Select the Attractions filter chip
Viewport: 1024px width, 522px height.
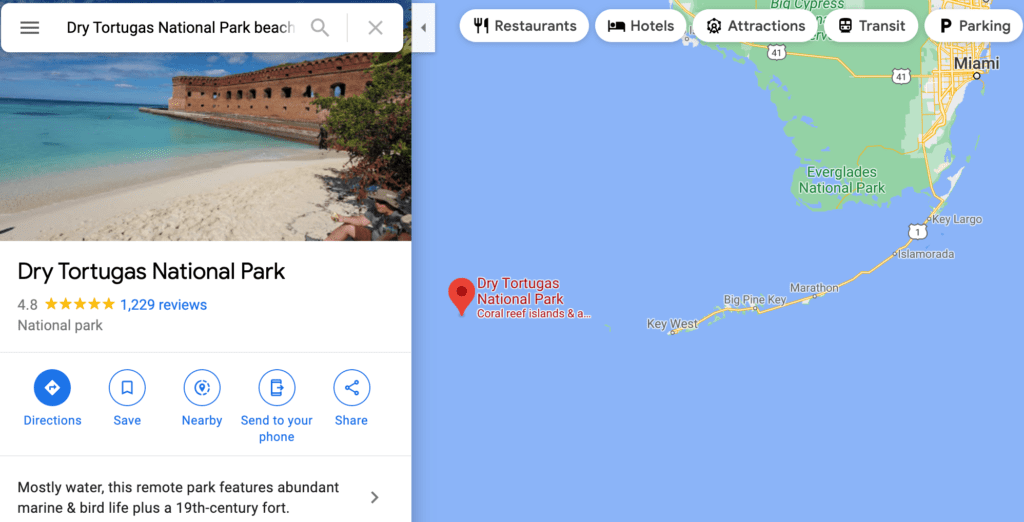(756, 26)
